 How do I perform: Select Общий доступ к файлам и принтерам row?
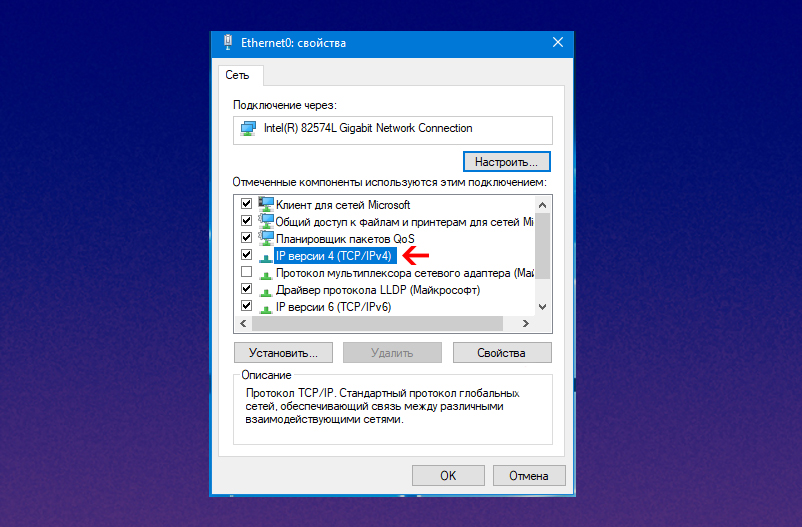[x=405, y=222]
